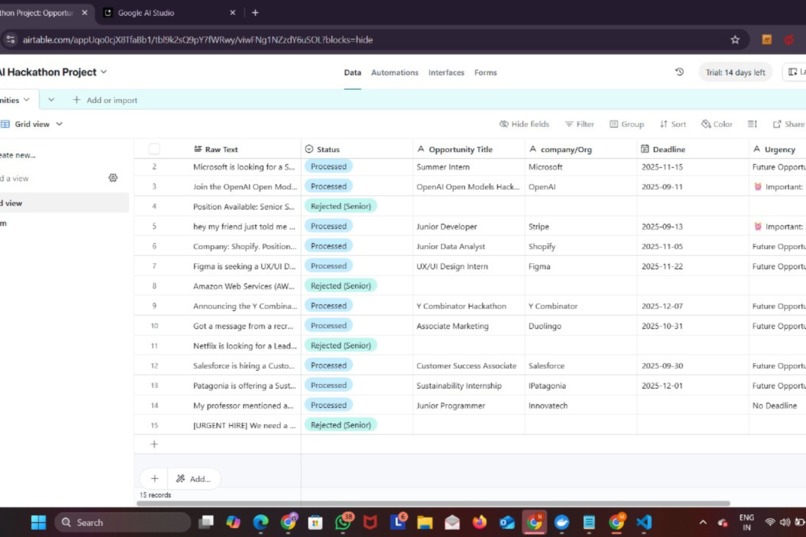Click plus button beside Add at bottom

(x=155, y=478)
